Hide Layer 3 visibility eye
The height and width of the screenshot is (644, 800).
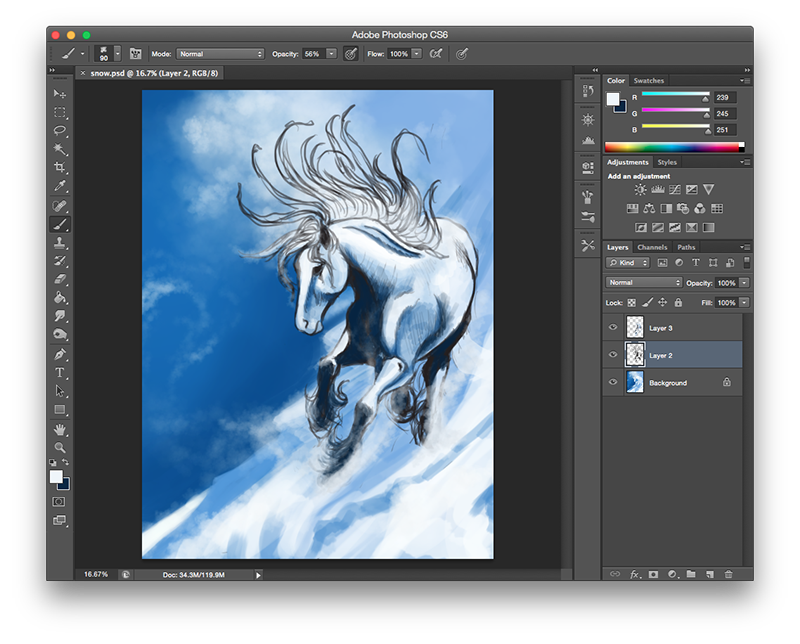613,328
